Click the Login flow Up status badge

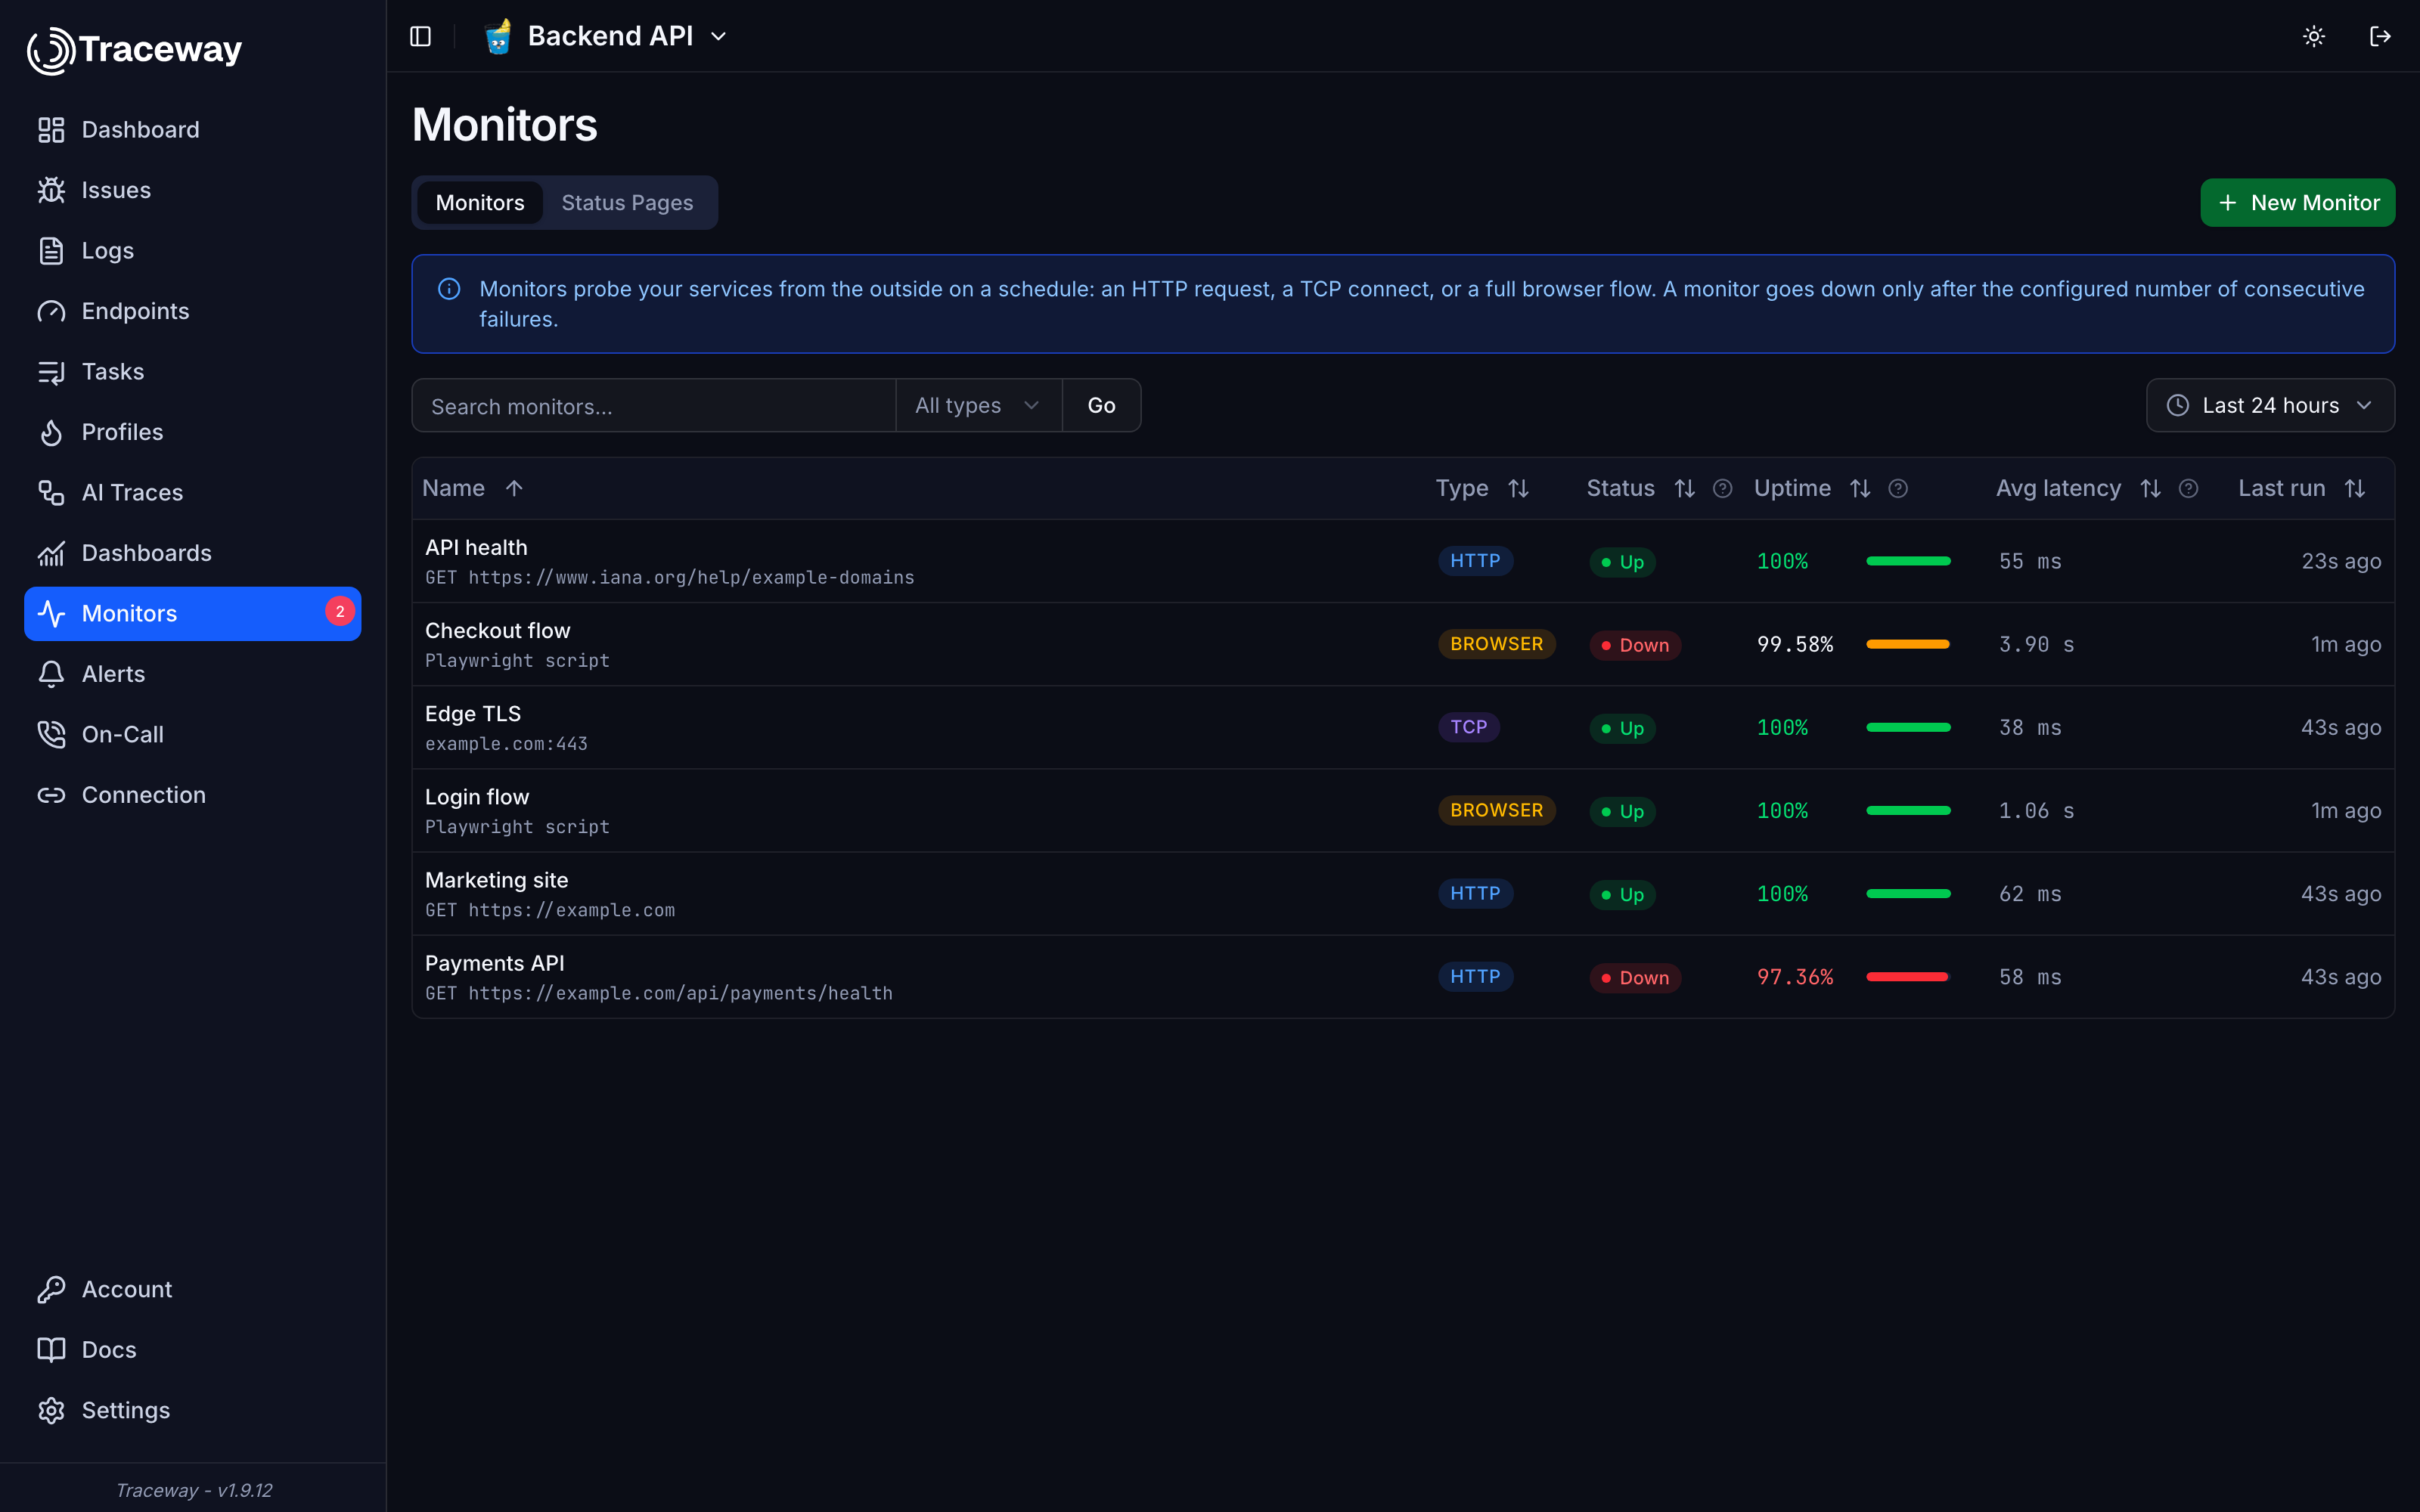[x=1622, y=811]
